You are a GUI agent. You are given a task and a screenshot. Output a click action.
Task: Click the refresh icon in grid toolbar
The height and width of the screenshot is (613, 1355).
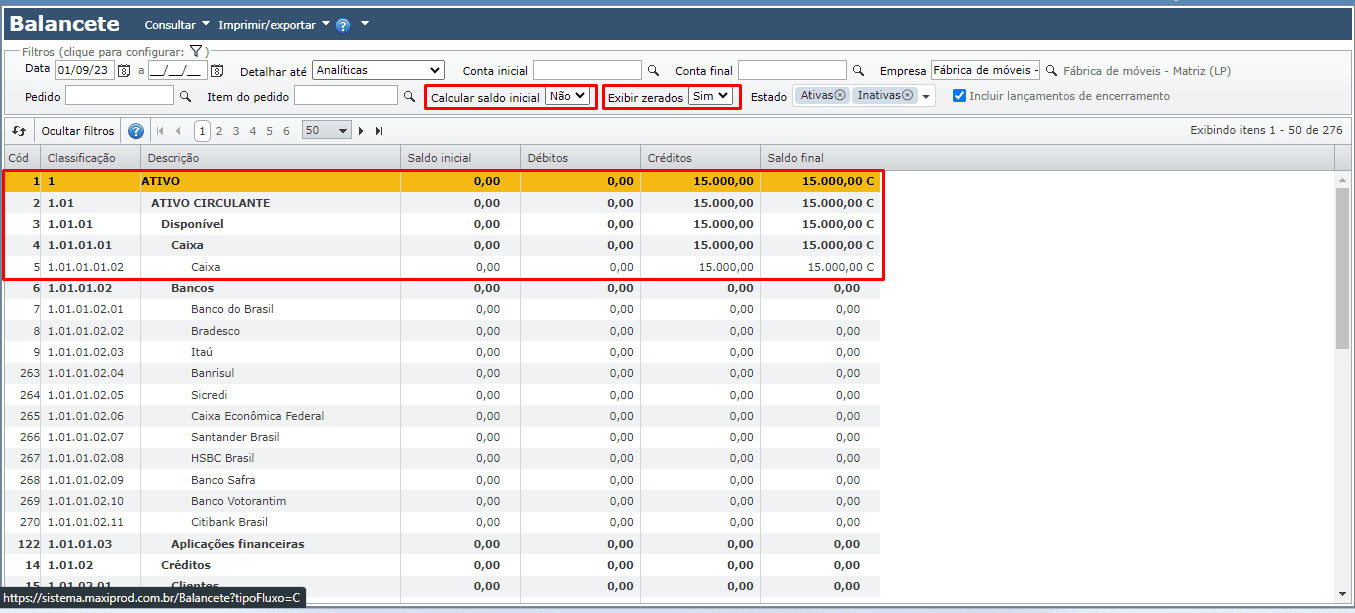[x=19, y=131]
